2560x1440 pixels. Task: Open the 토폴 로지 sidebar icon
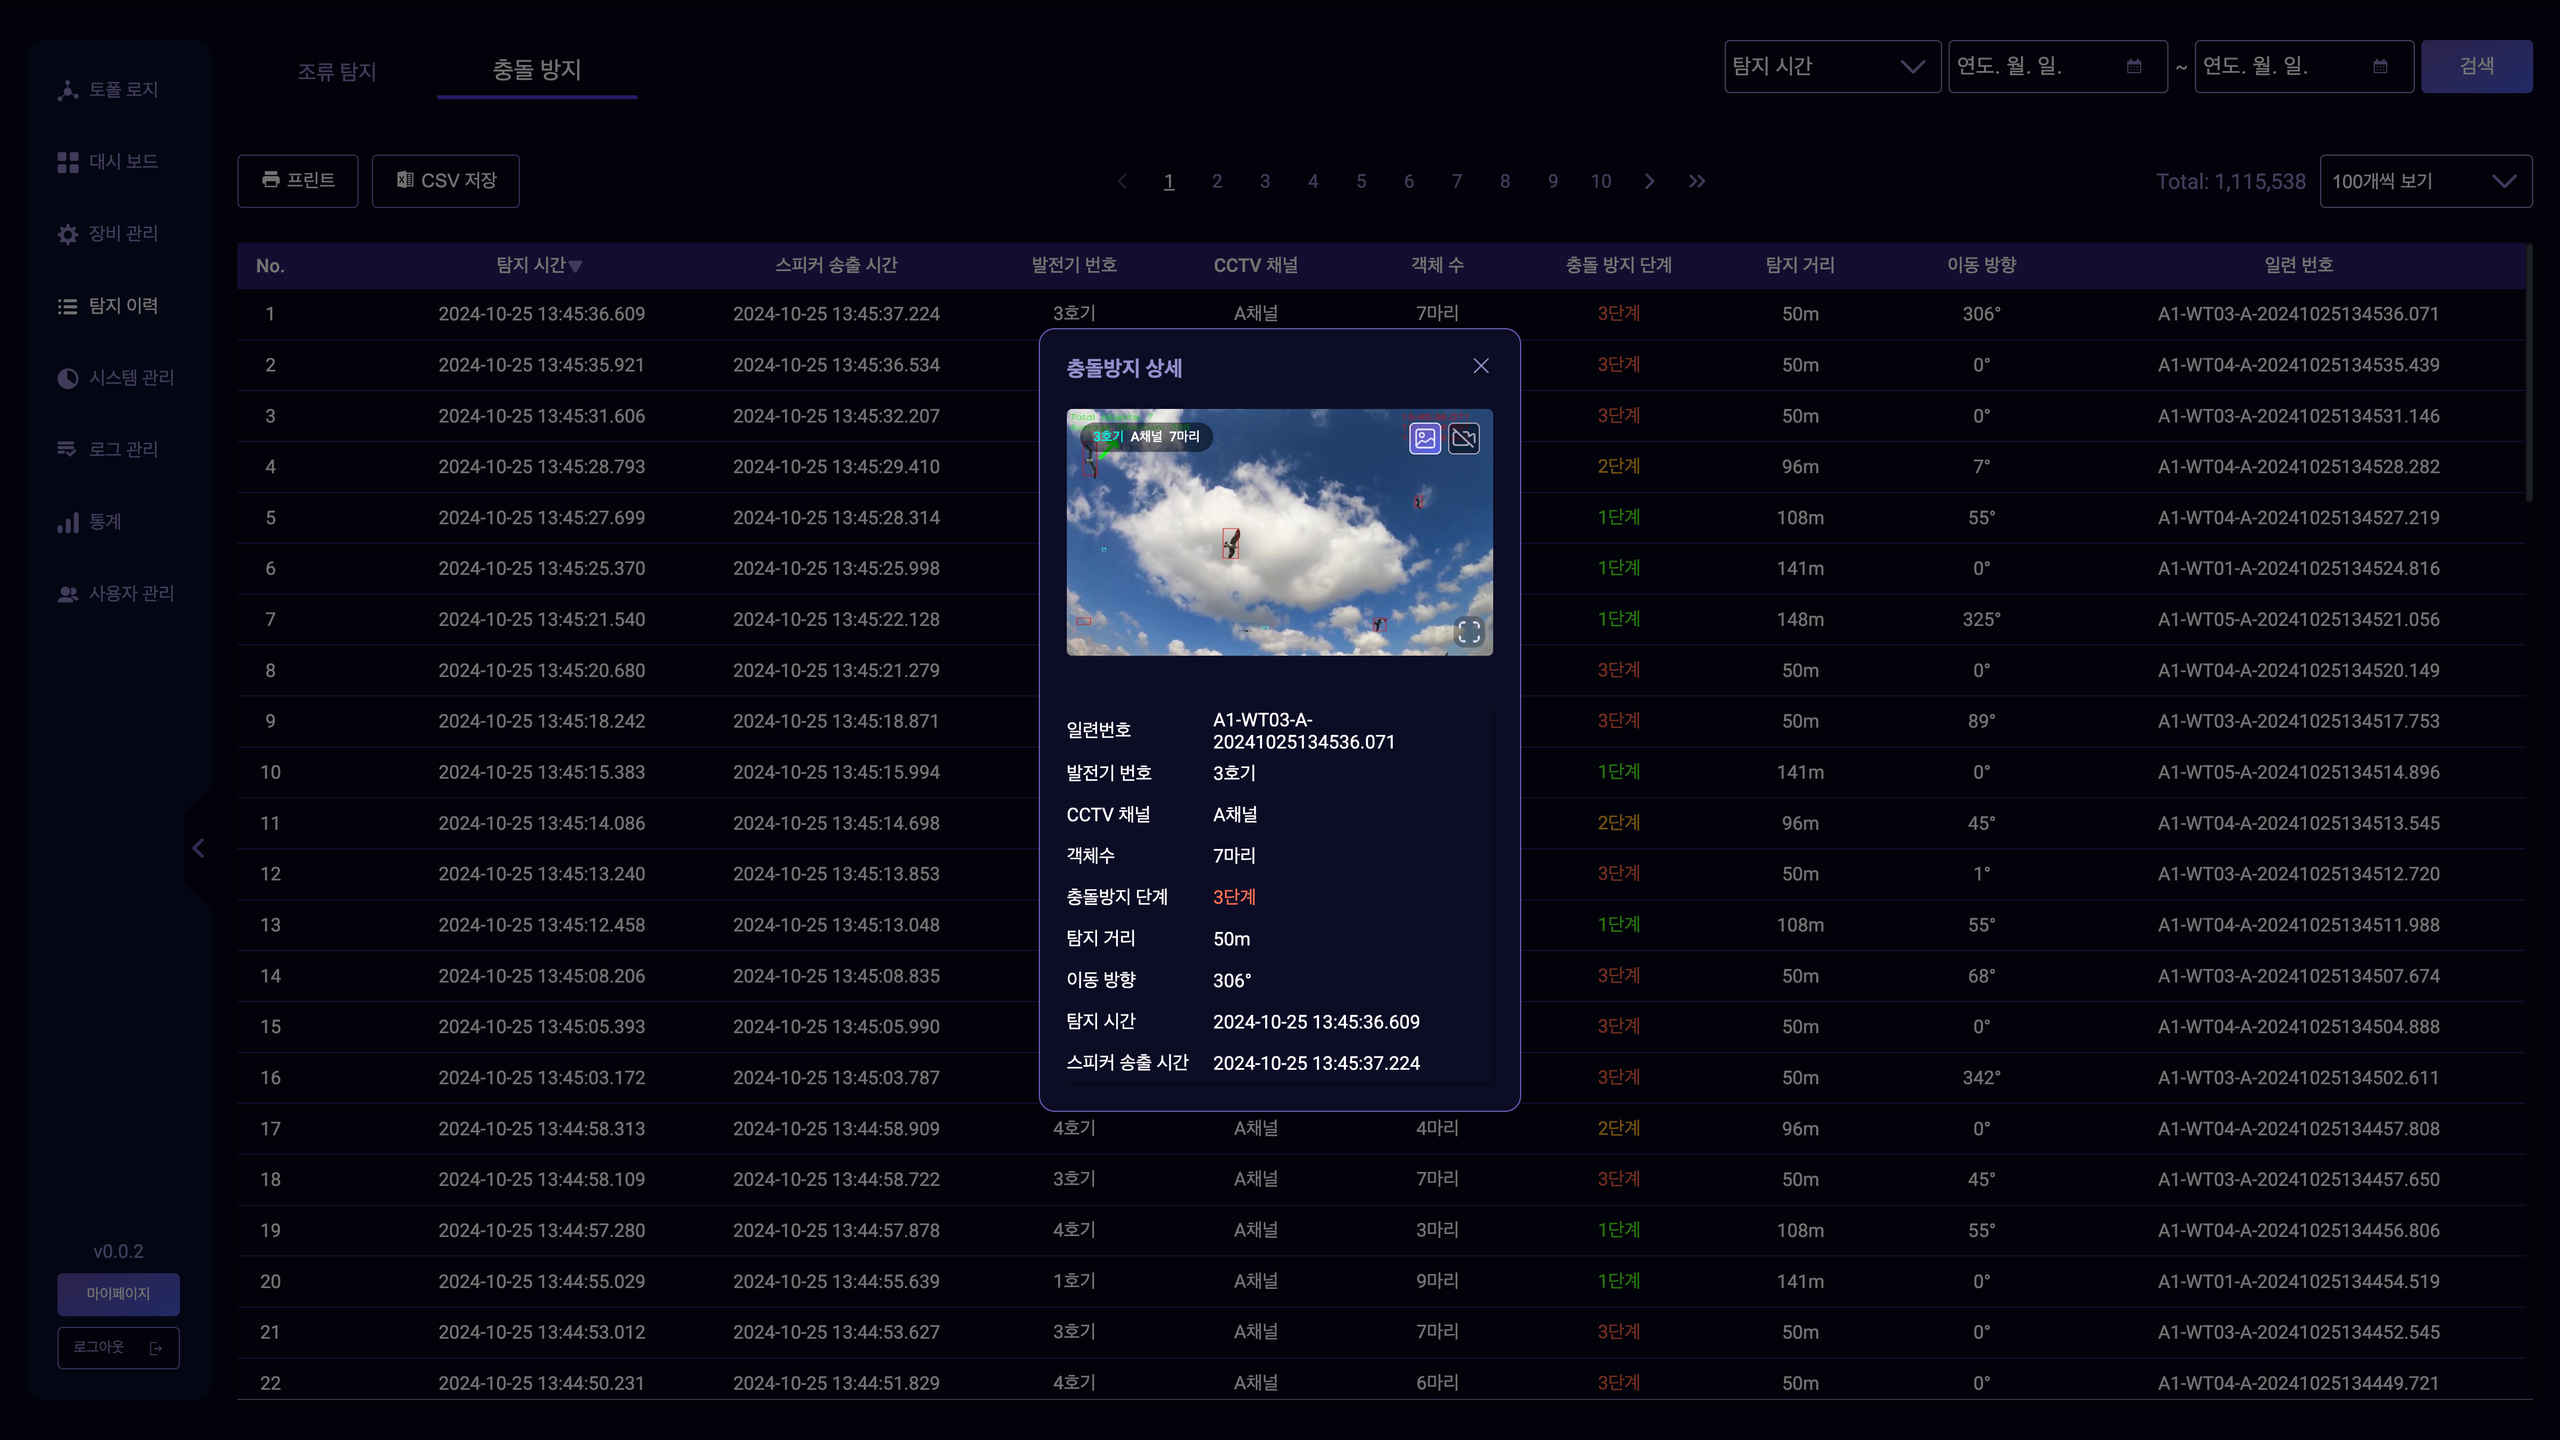click(67, 89)
